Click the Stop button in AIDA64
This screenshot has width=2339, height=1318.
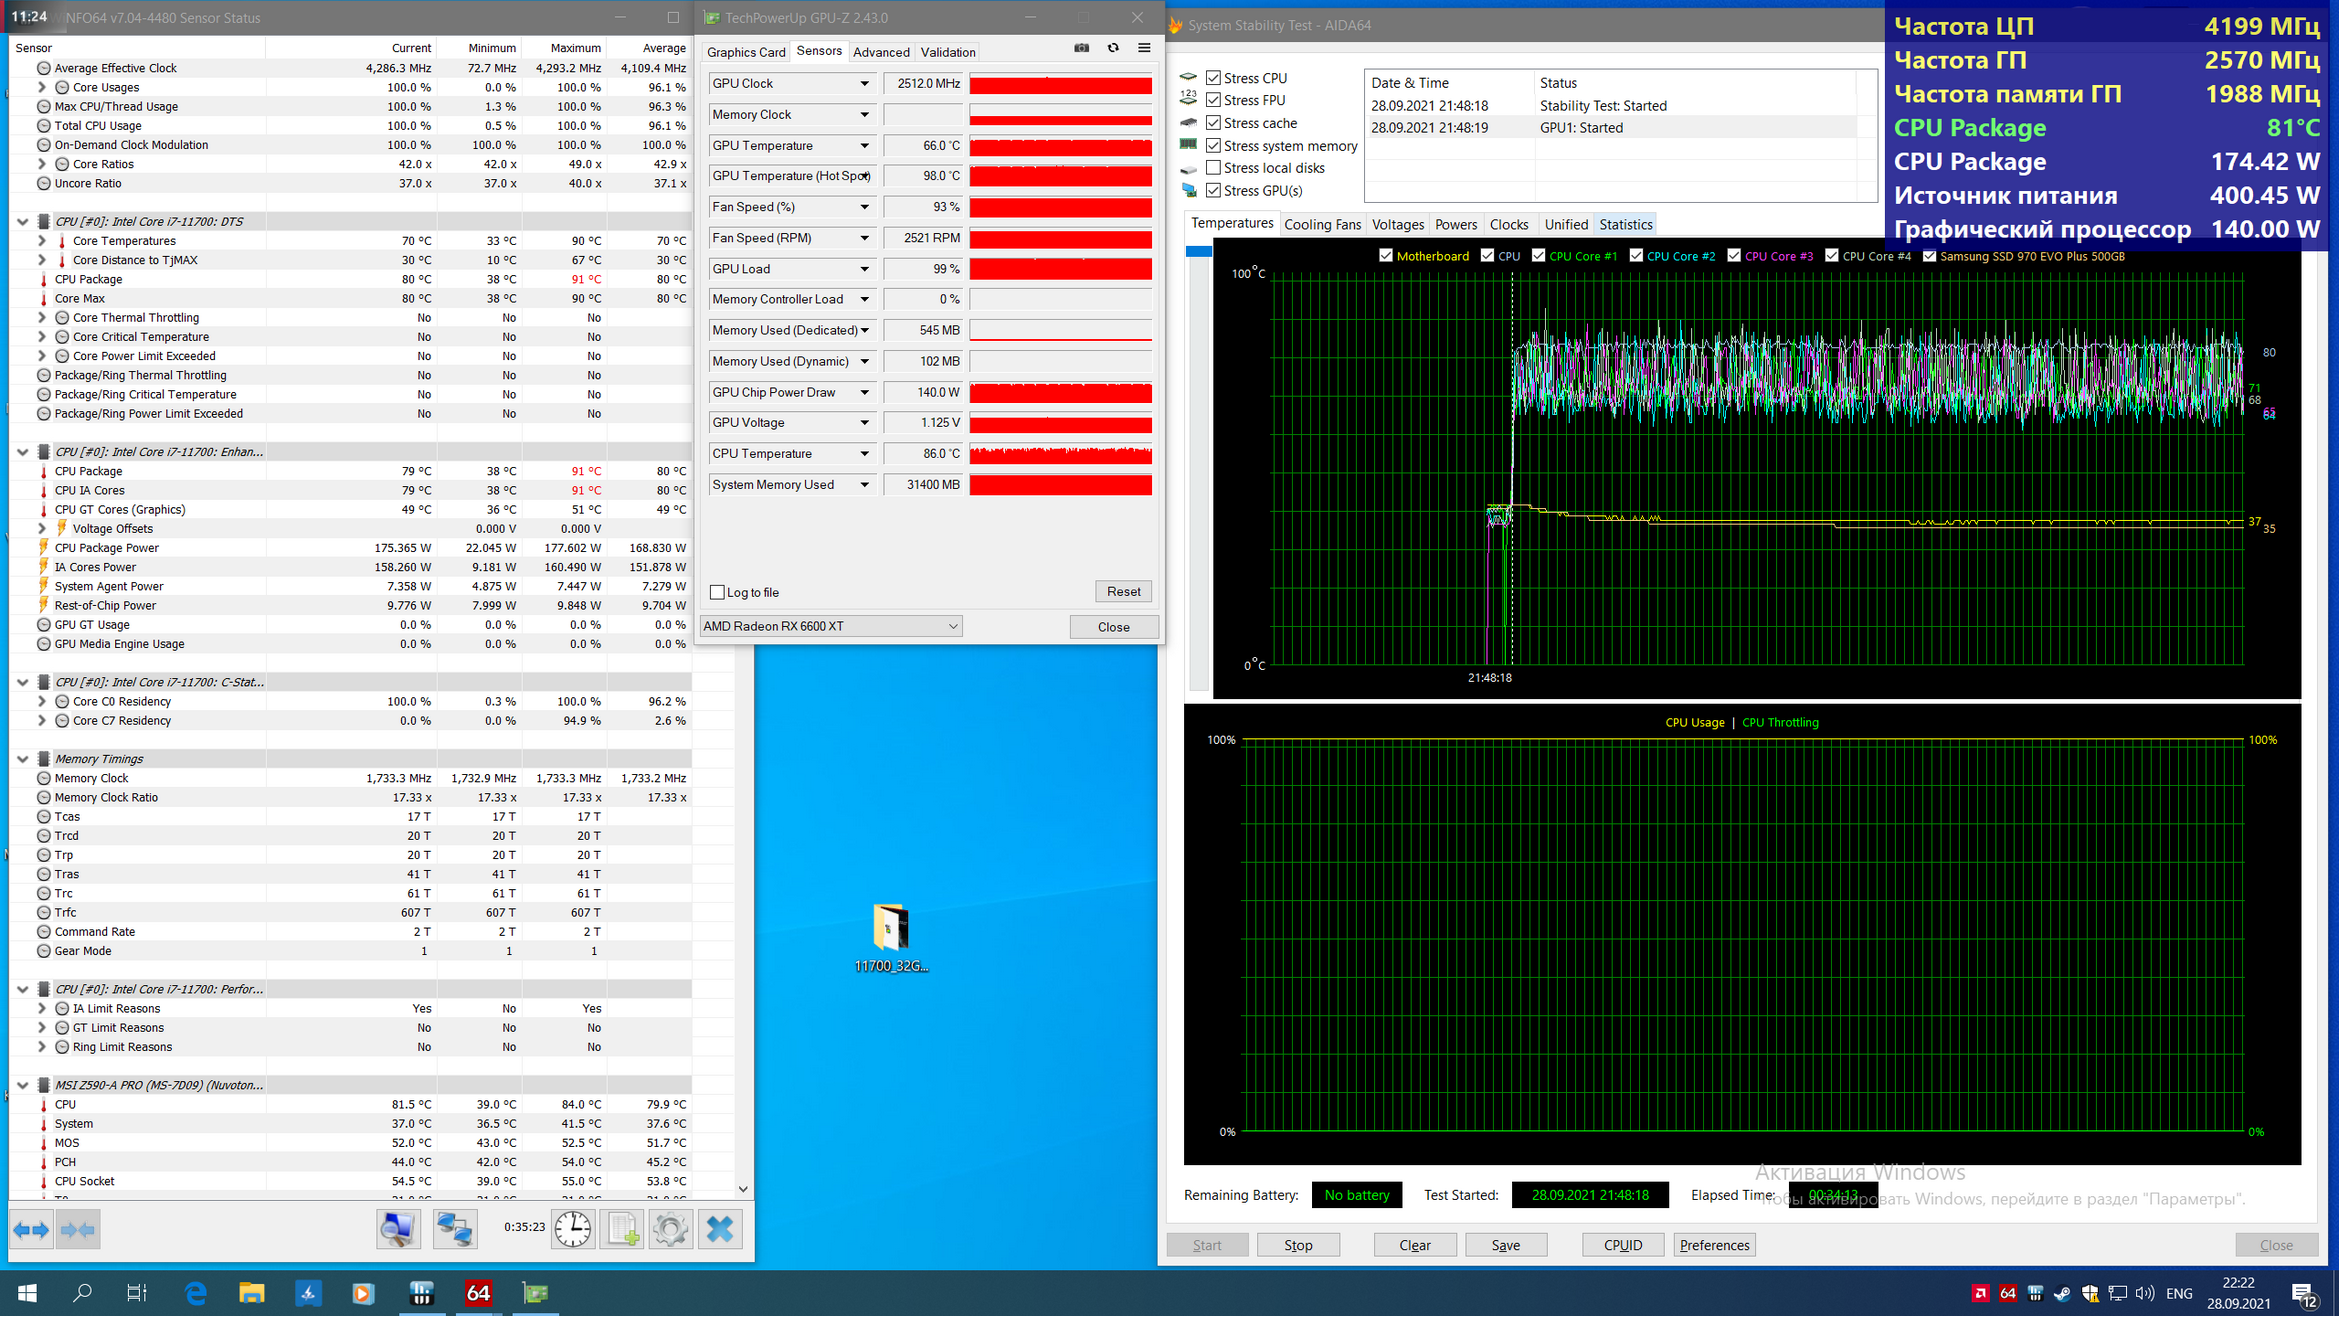(1297, 1245)
